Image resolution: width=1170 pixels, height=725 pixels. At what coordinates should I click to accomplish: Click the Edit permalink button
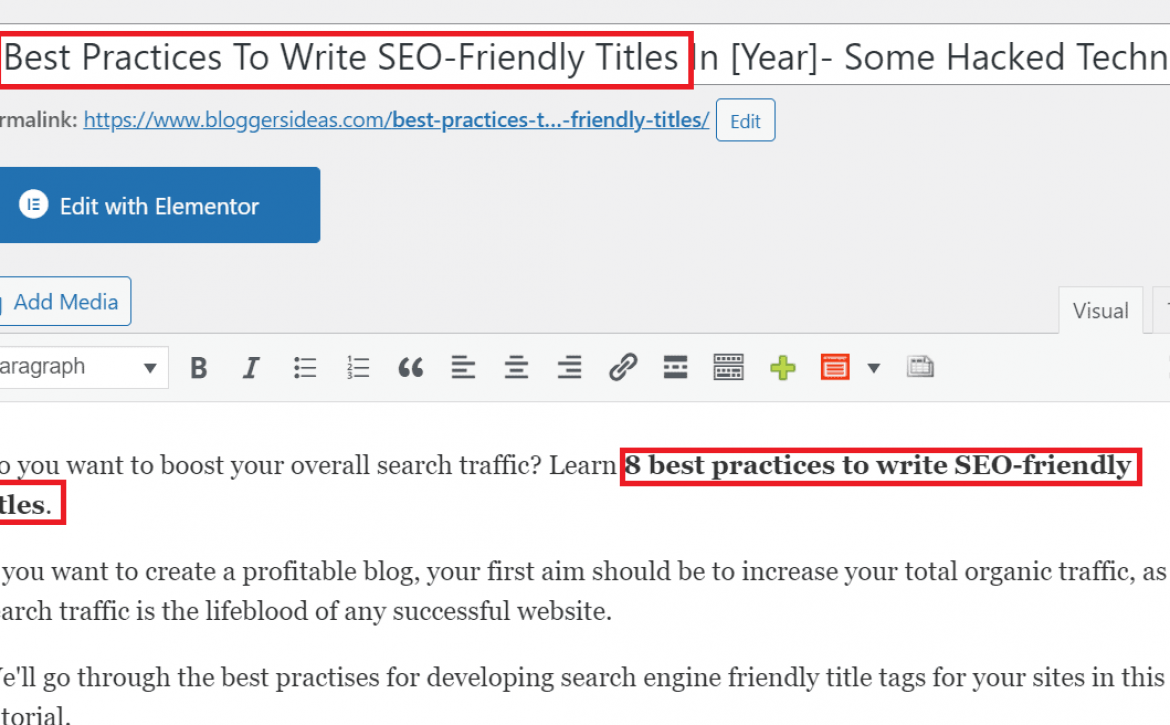[745, 120]
